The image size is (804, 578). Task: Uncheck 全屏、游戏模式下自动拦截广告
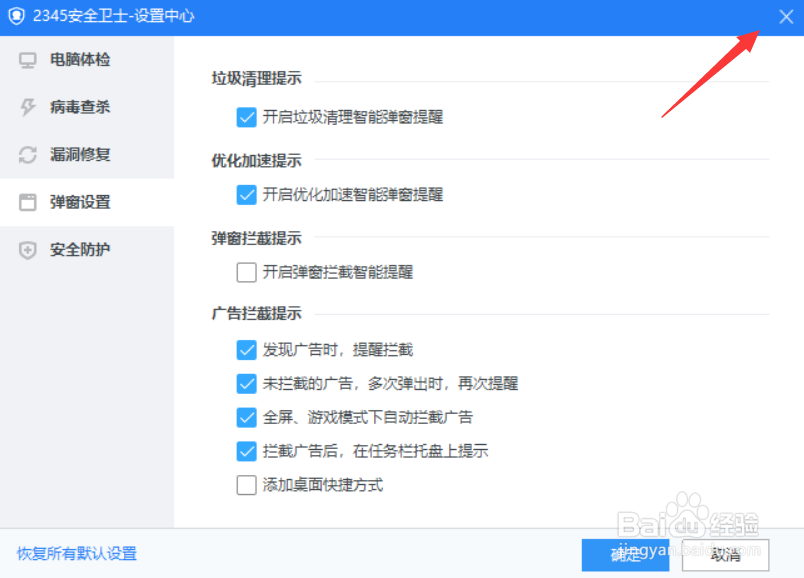pyautogui.click(x=247, y=417)
